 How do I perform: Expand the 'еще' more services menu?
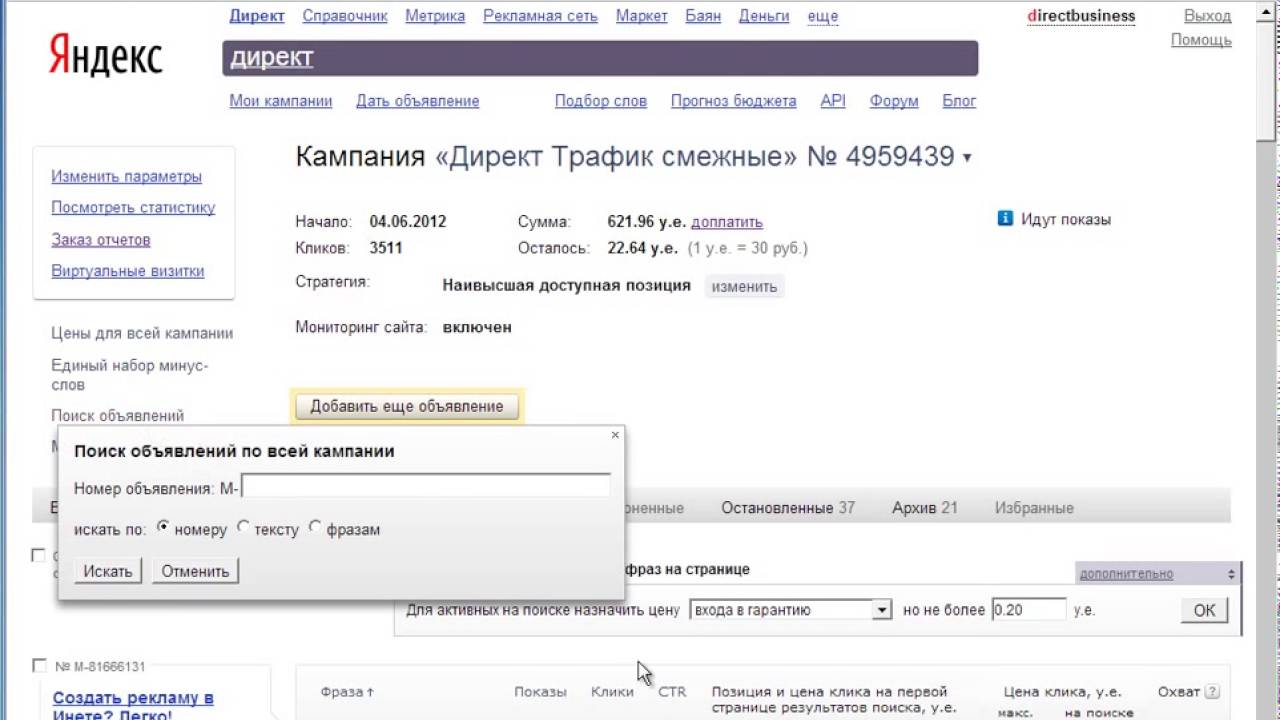click(823, 16)
